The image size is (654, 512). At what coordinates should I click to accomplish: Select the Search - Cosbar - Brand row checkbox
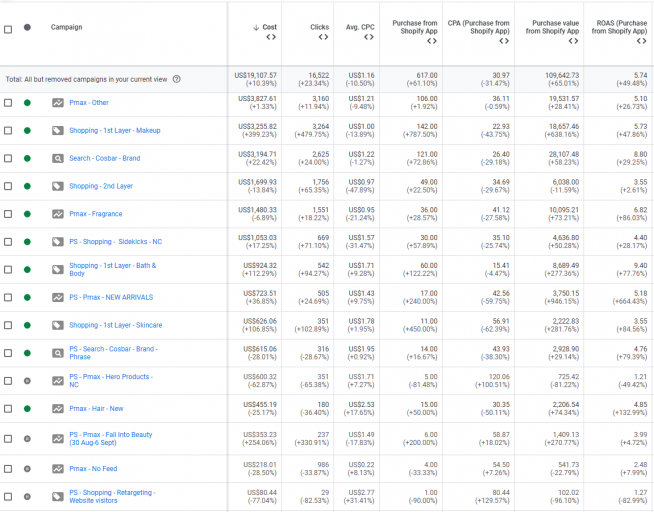click(8, 158)
